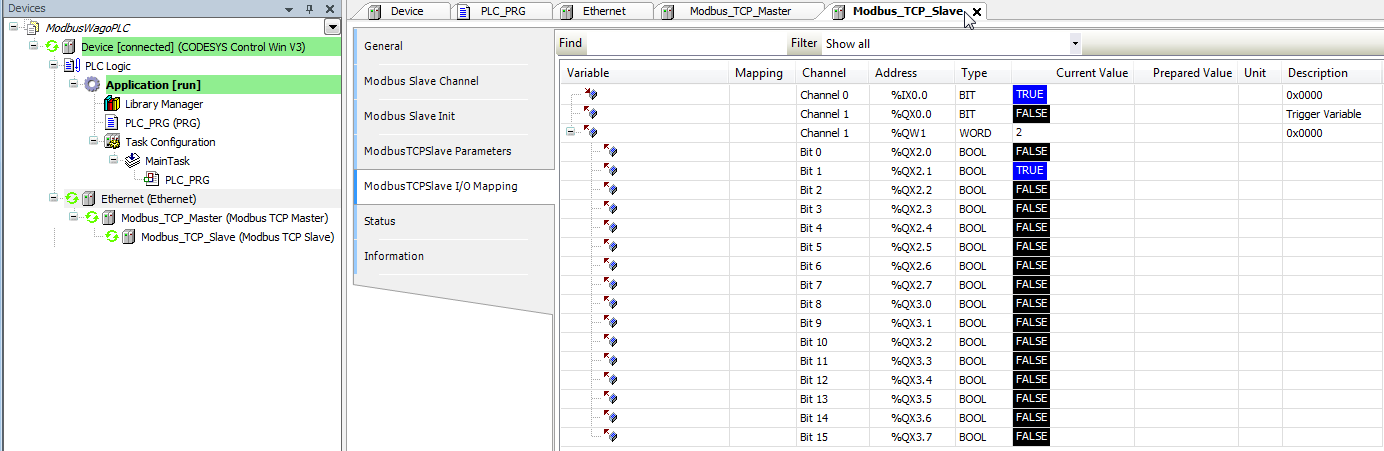Pin the Devices panel with pushpin
The height and width of the screenshot is (451, 1384).
[x=310, y=9]
